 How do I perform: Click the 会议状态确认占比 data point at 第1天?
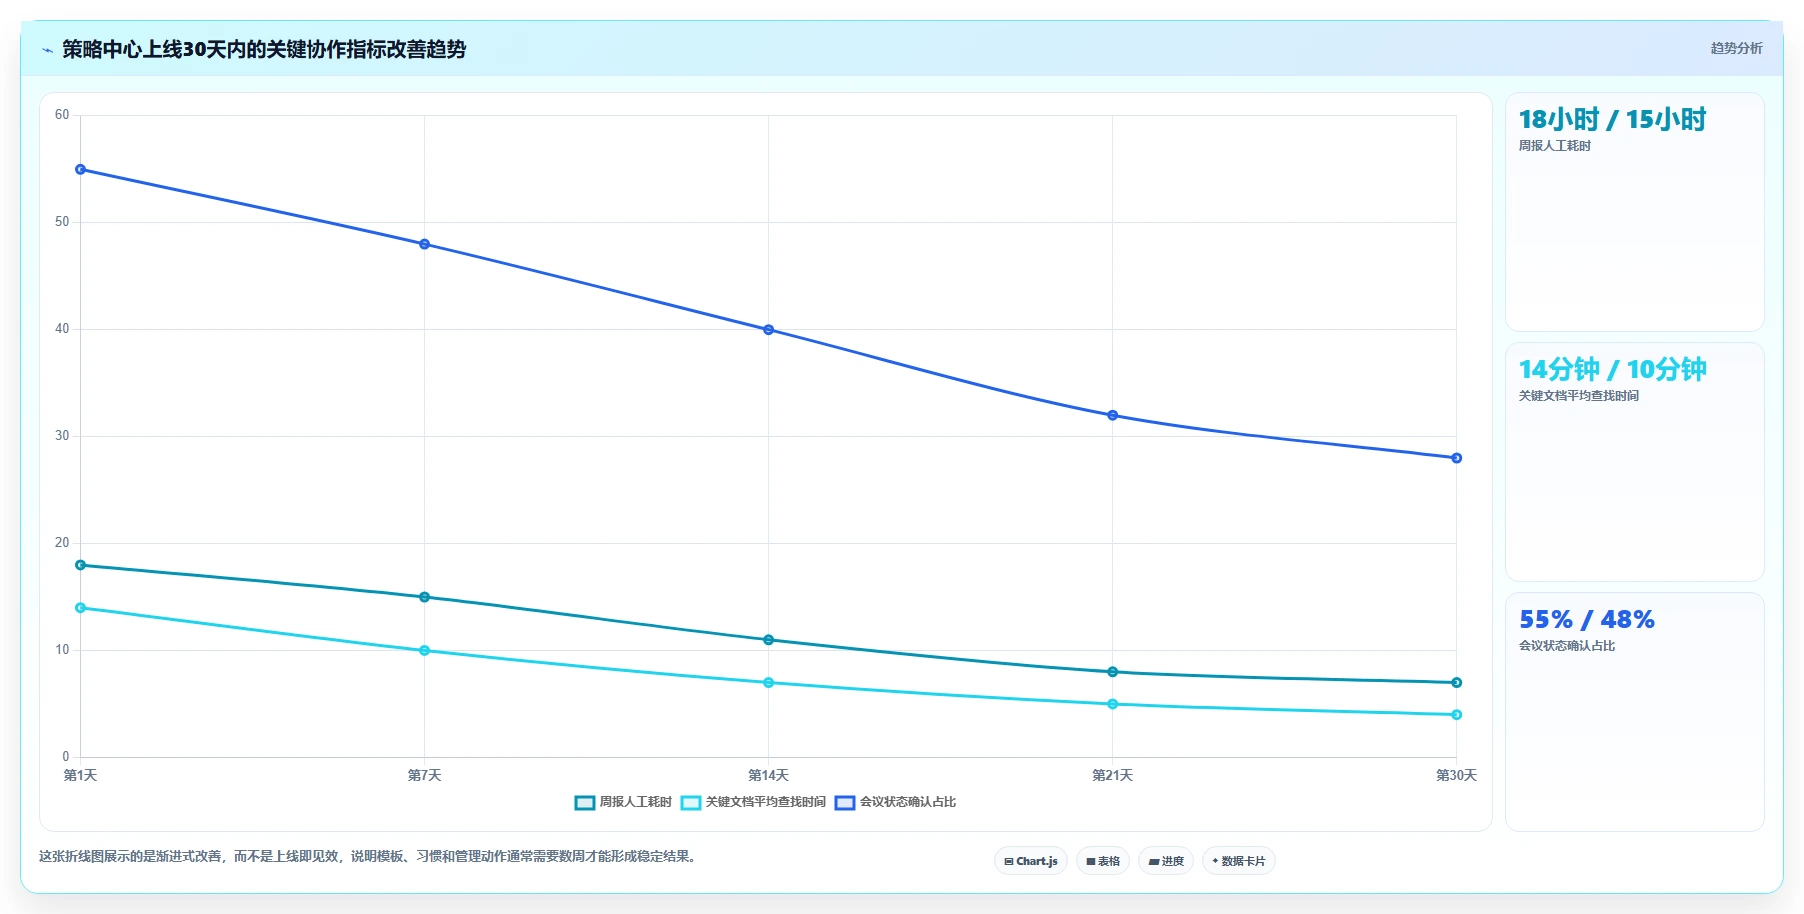point(81,169)
